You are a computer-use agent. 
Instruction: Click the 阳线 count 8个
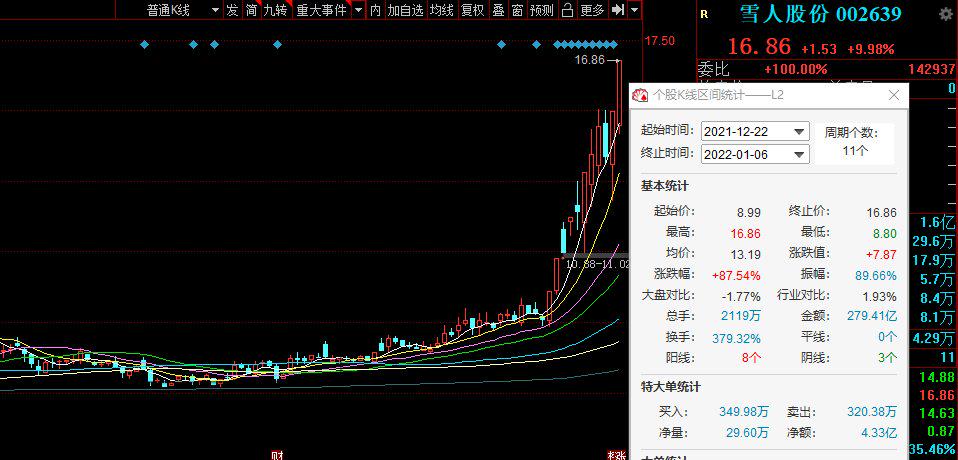751,358
